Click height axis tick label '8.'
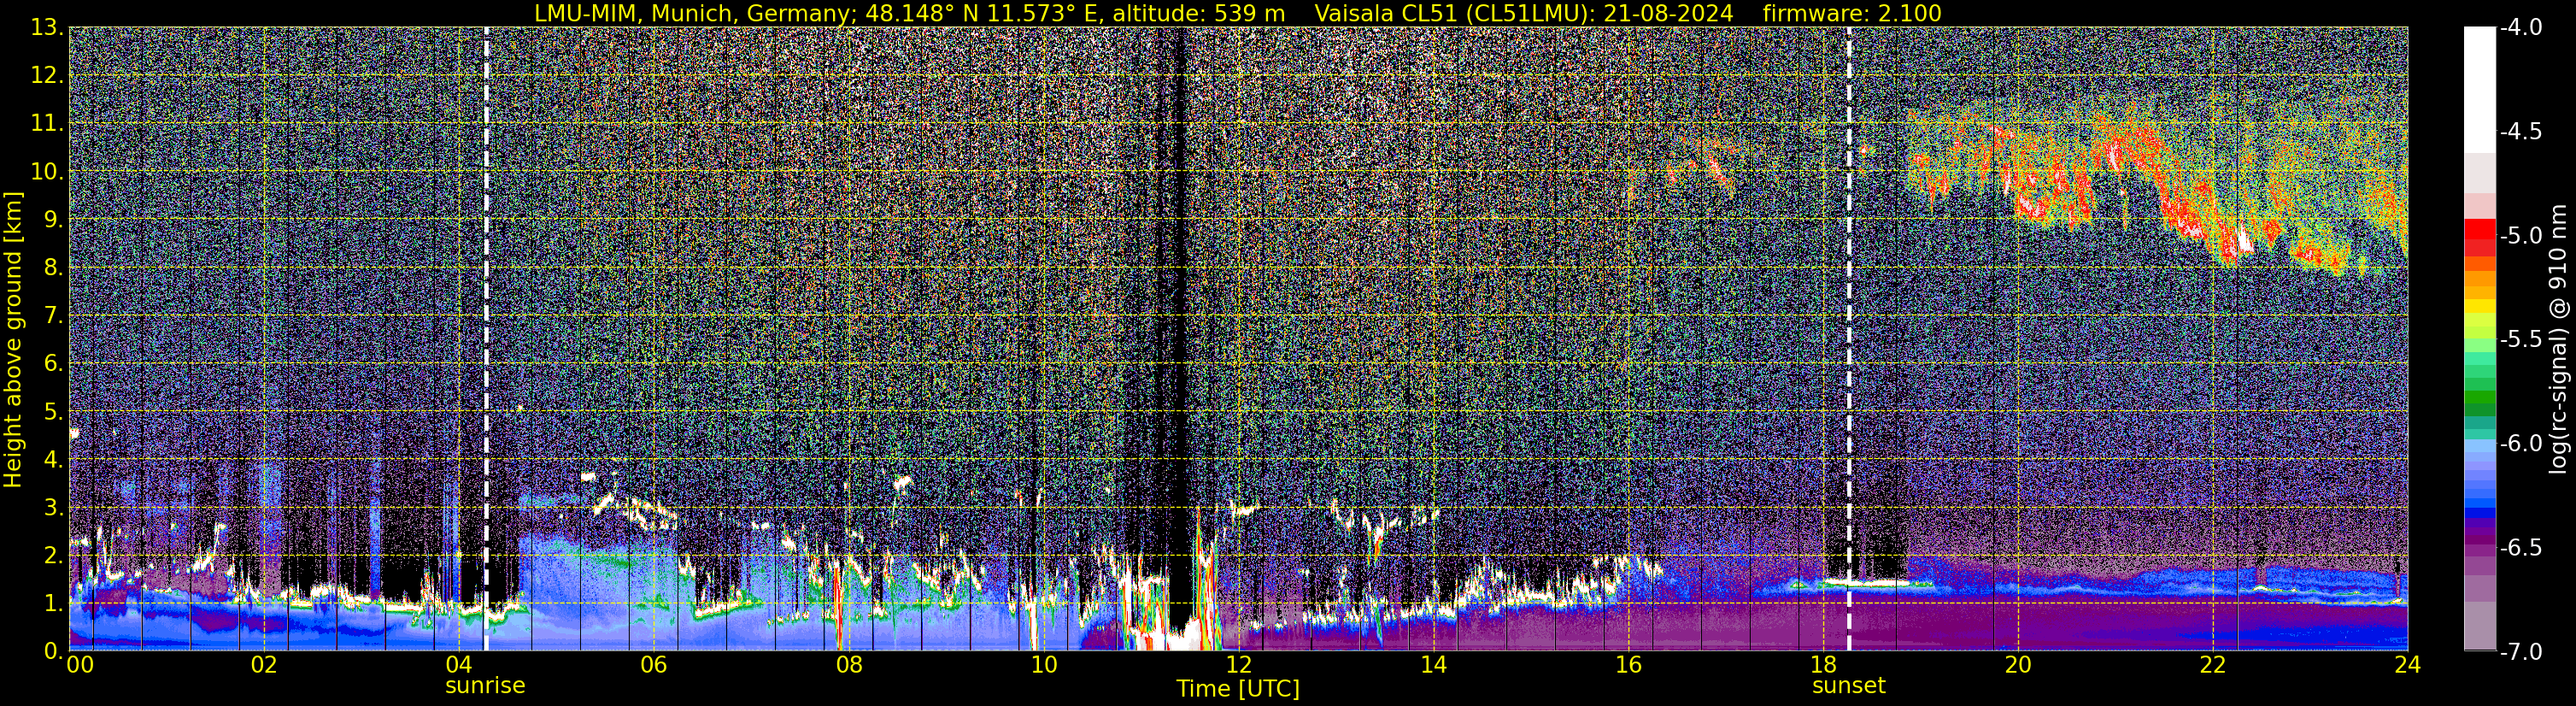Screen dimensions: 2576x706 (54, 268)
